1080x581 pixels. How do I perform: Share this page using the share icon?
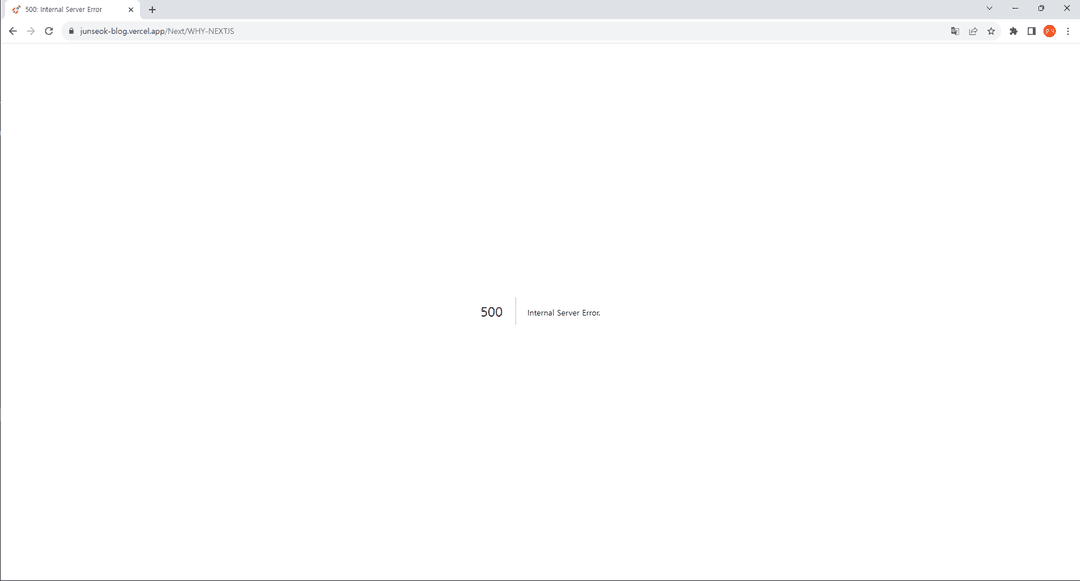point(973,31)
